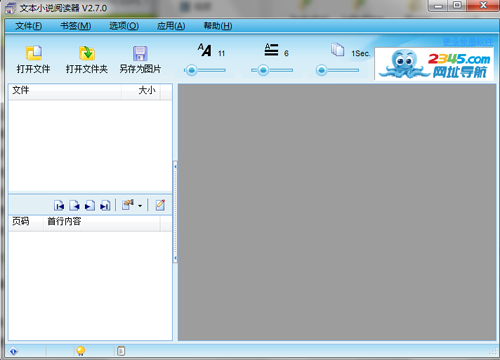Go to next page navigation icon

pos(90,205)
